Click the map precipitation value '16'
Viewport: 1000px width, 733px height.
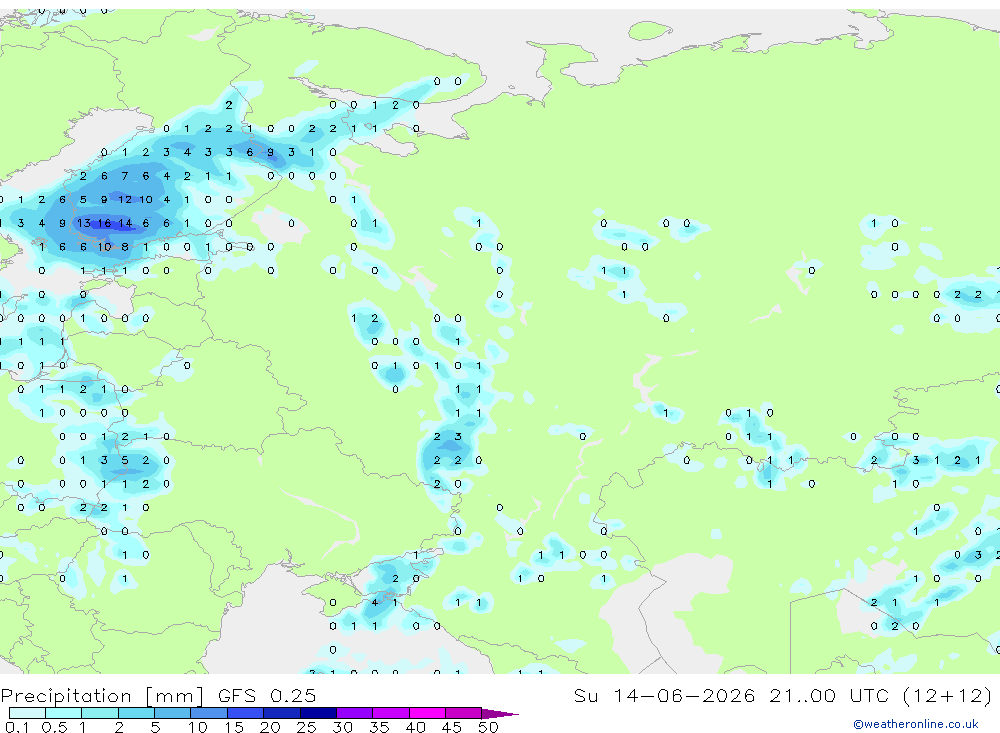[105, 223]
